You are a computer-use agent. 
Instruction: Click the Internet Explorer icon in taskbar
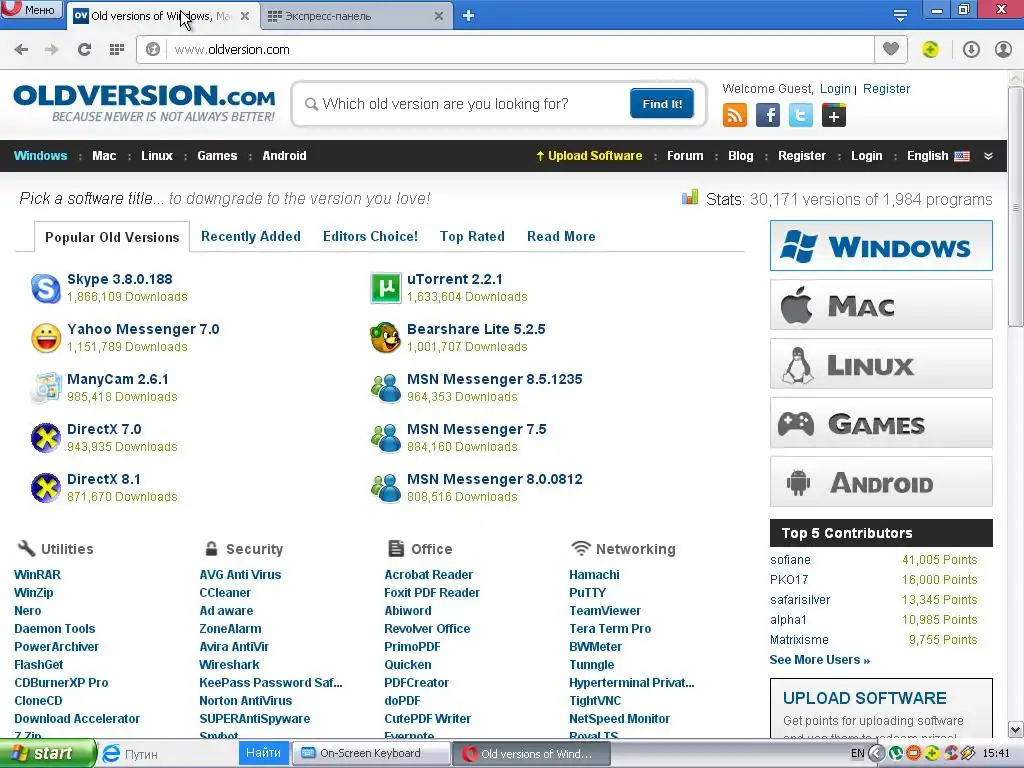(x=112, y=754)
